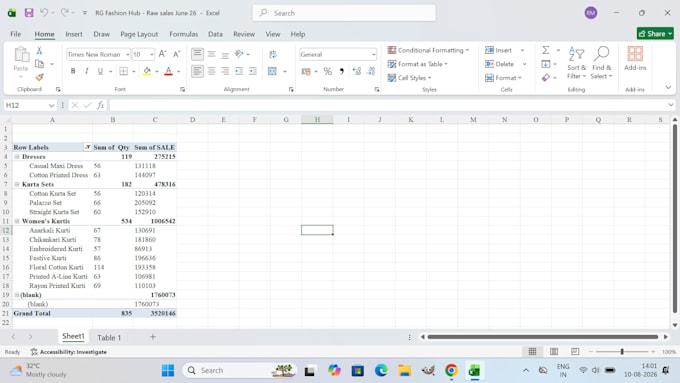Open Conditional Formatting dropdown
This screenshot has height=383, width=680.
pyautogui.click(x=428, y=50)
